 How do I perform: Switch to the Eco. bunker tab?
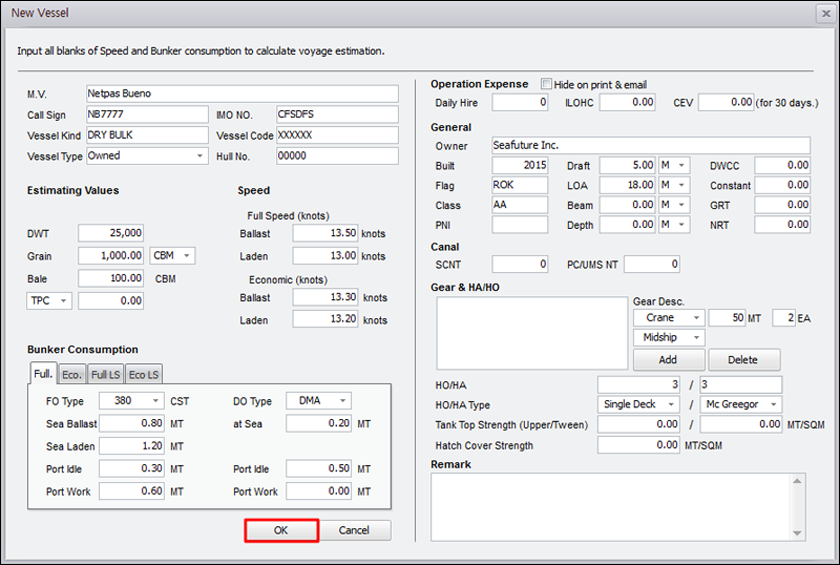click(x=71, y=374)
